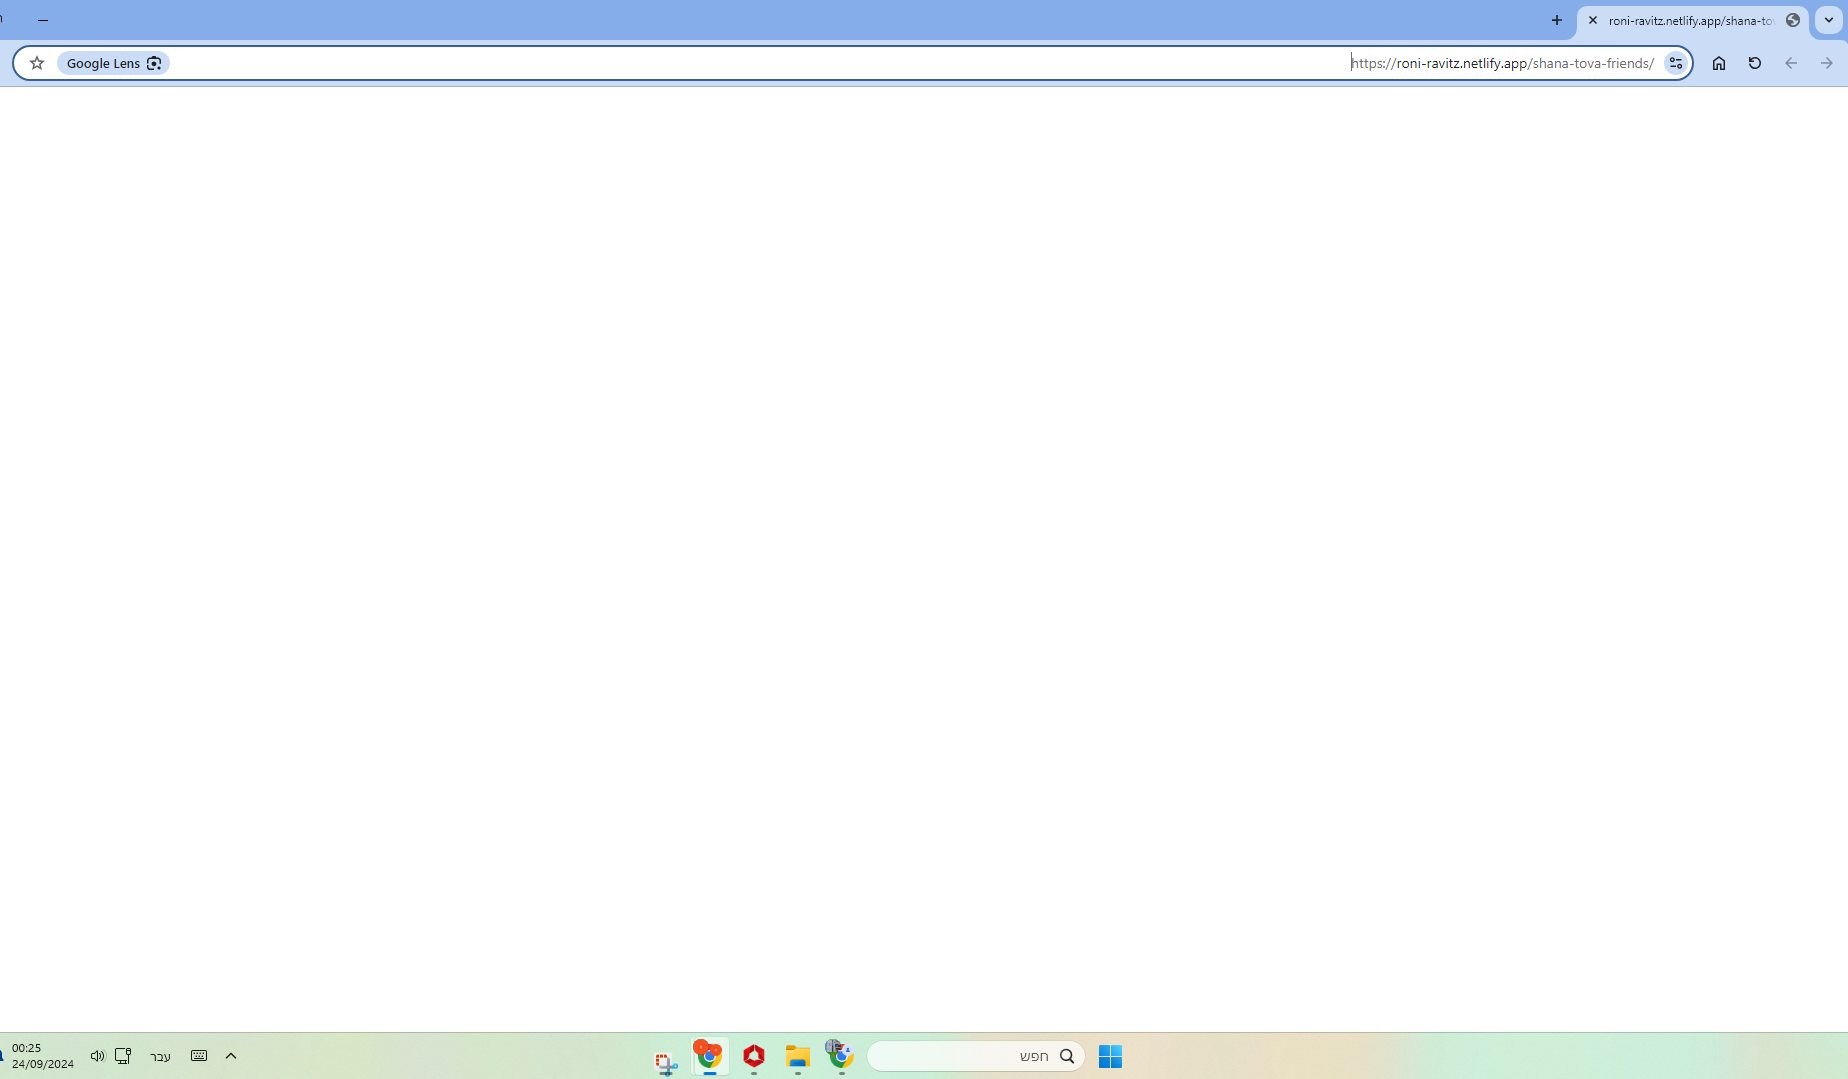Open the volume speaker icon in tray
The image size is (1848, 1079).
[x=97, y=1056]
